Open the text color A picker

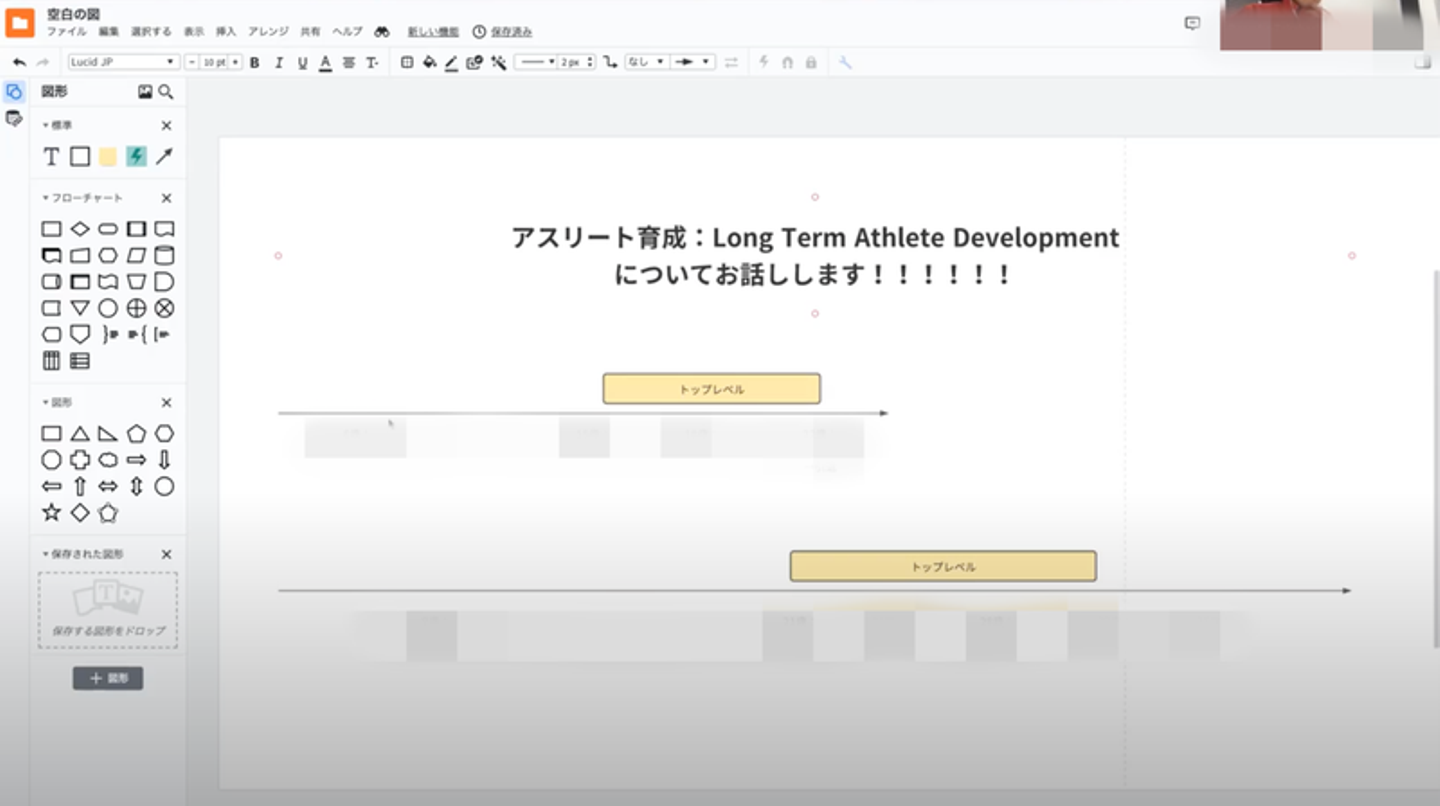[325, 62]
